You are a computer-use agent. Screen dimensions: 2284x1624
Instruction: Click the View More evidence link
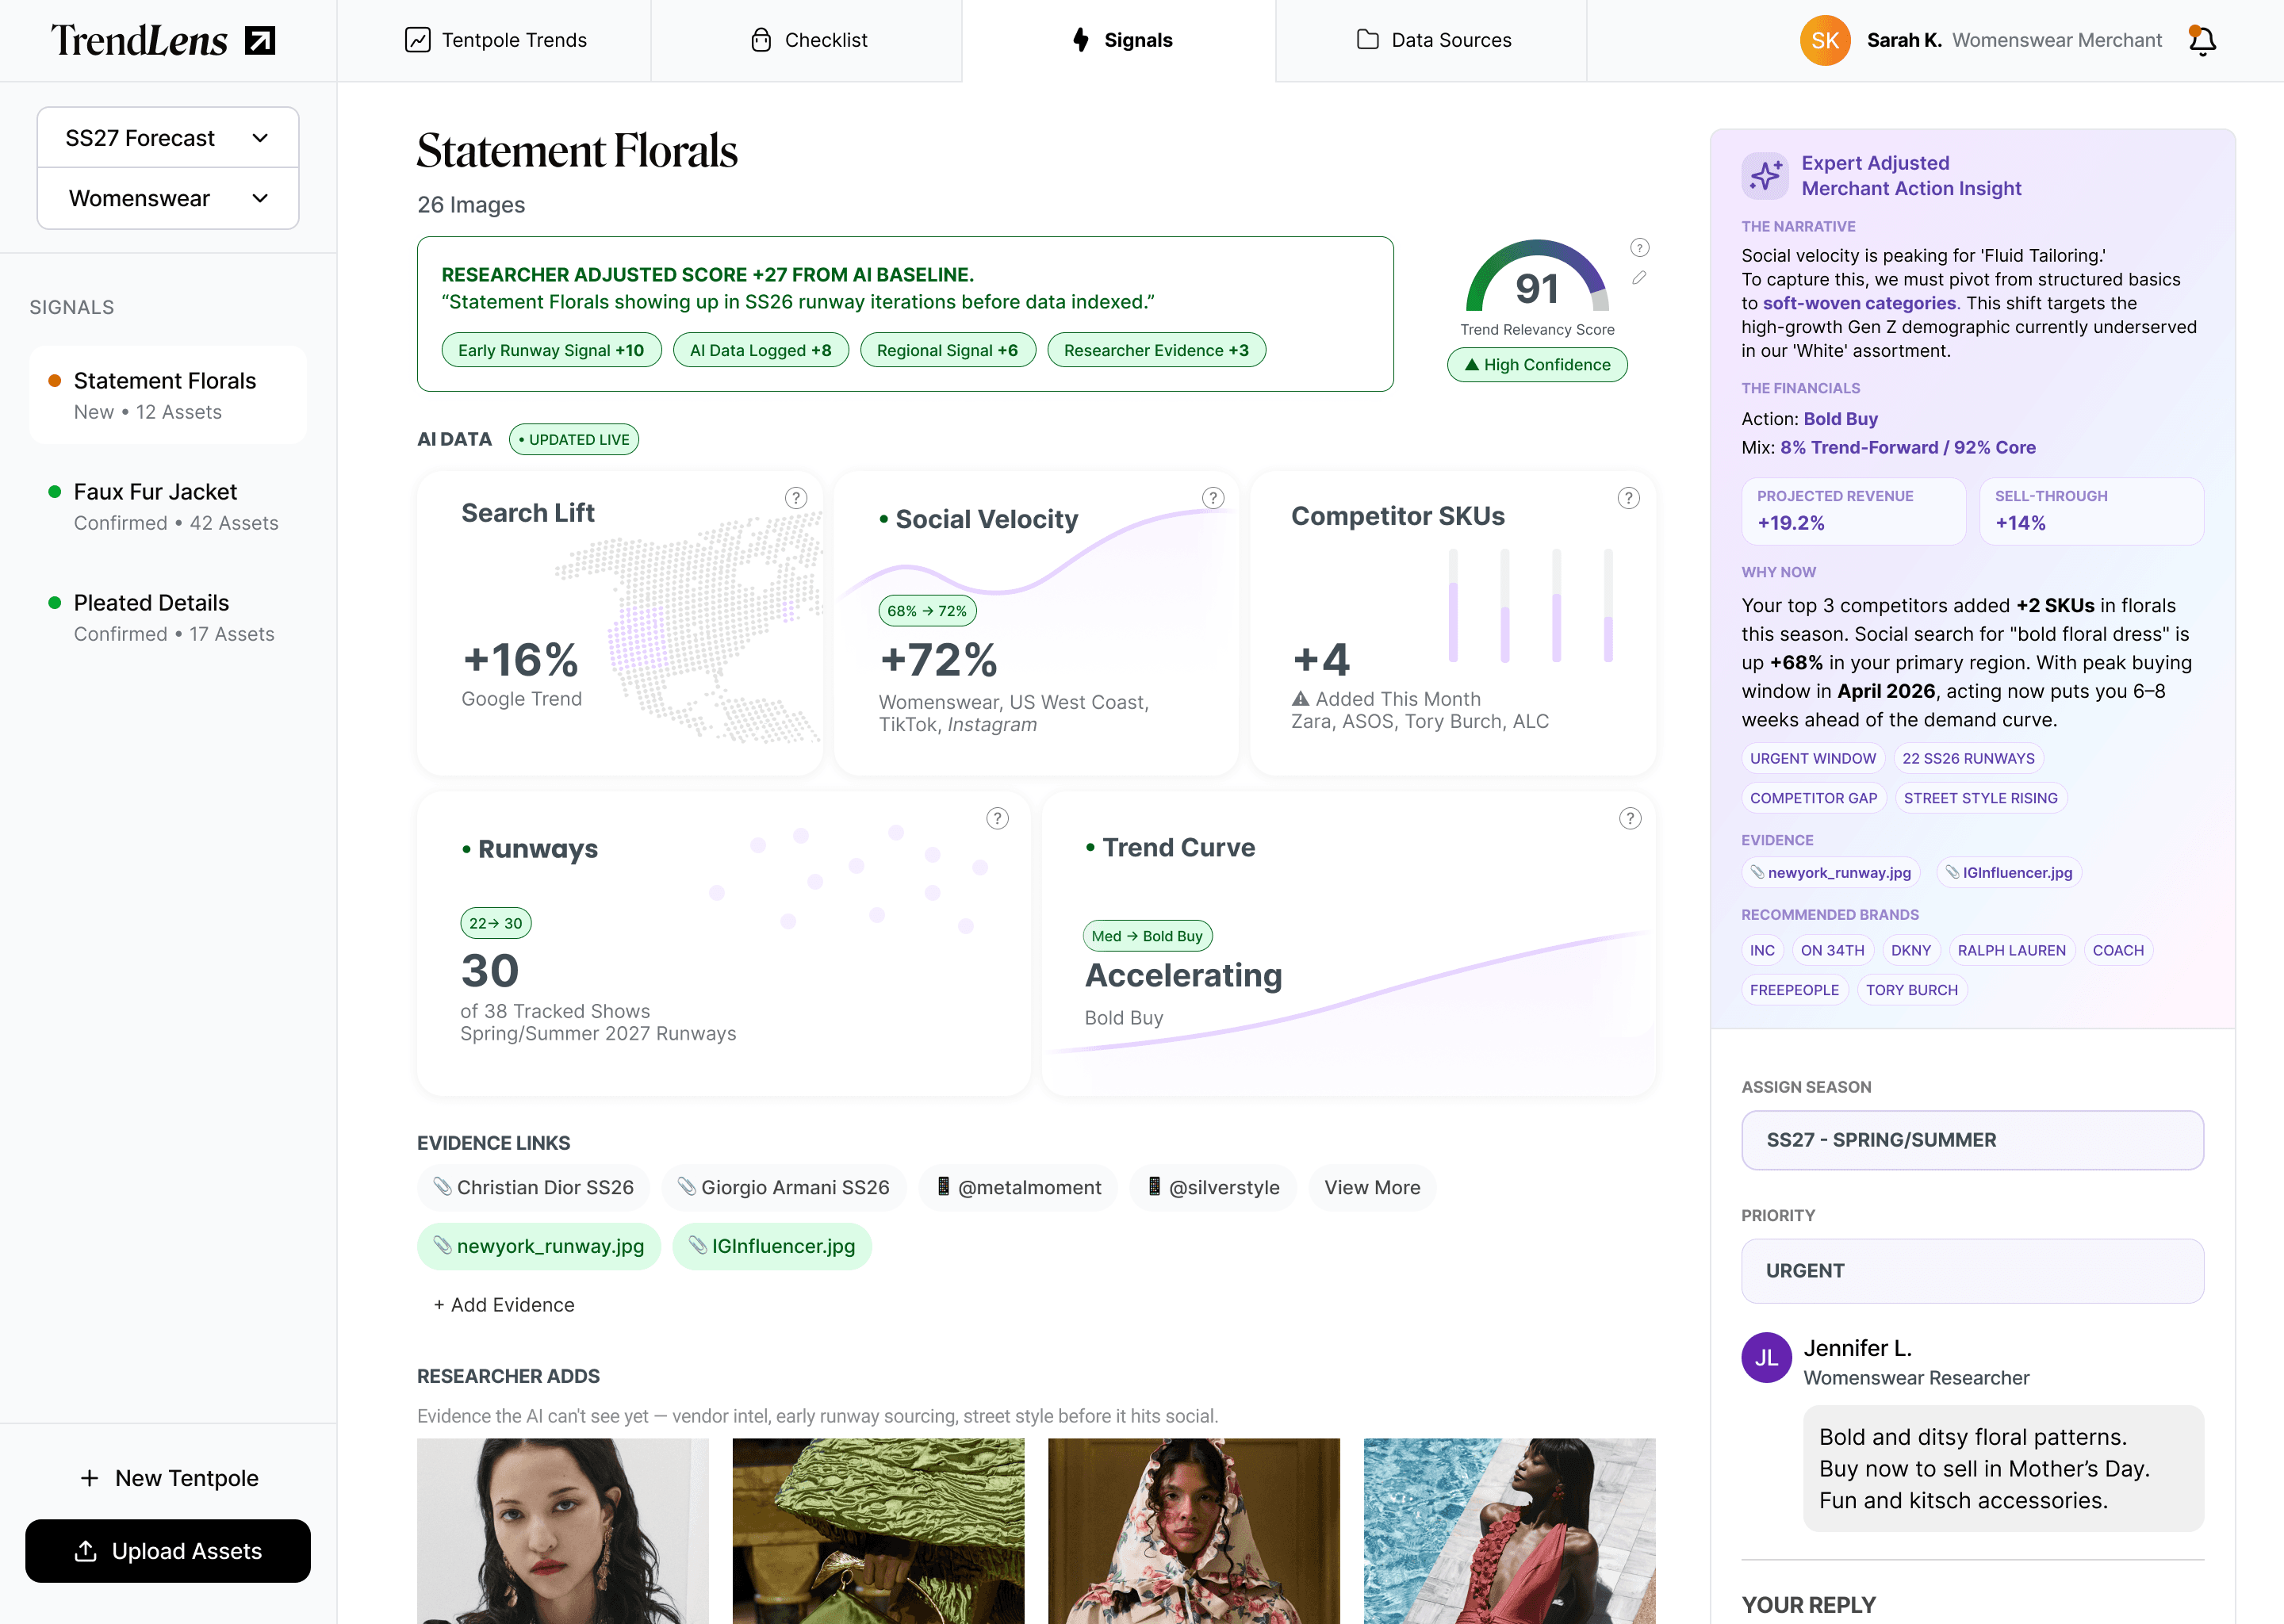[x=1372, y=1187]
